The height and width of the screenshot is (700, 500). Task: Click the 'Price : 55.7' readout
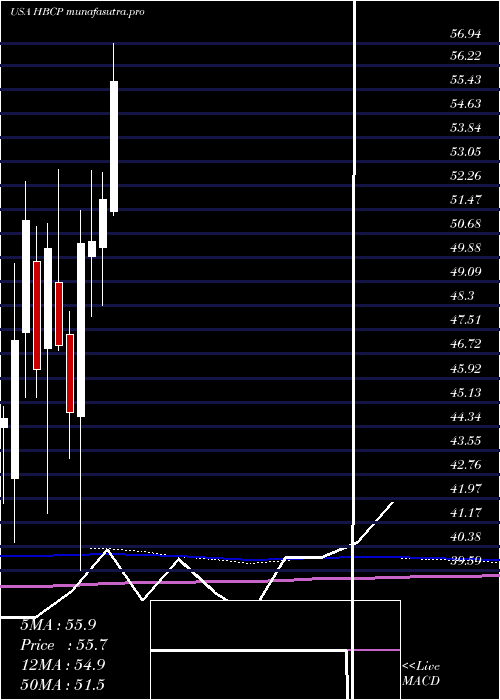click(x=64, y=645)
